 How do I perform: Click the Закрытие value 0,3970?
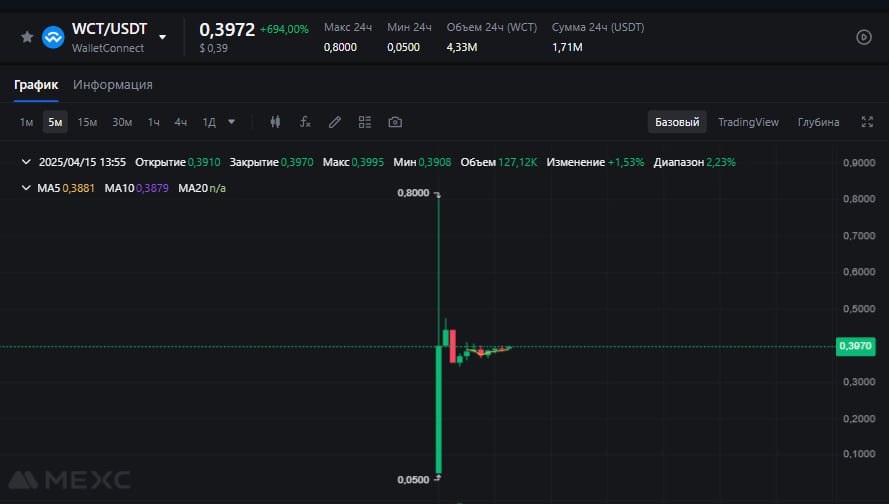tap(297, 162)
